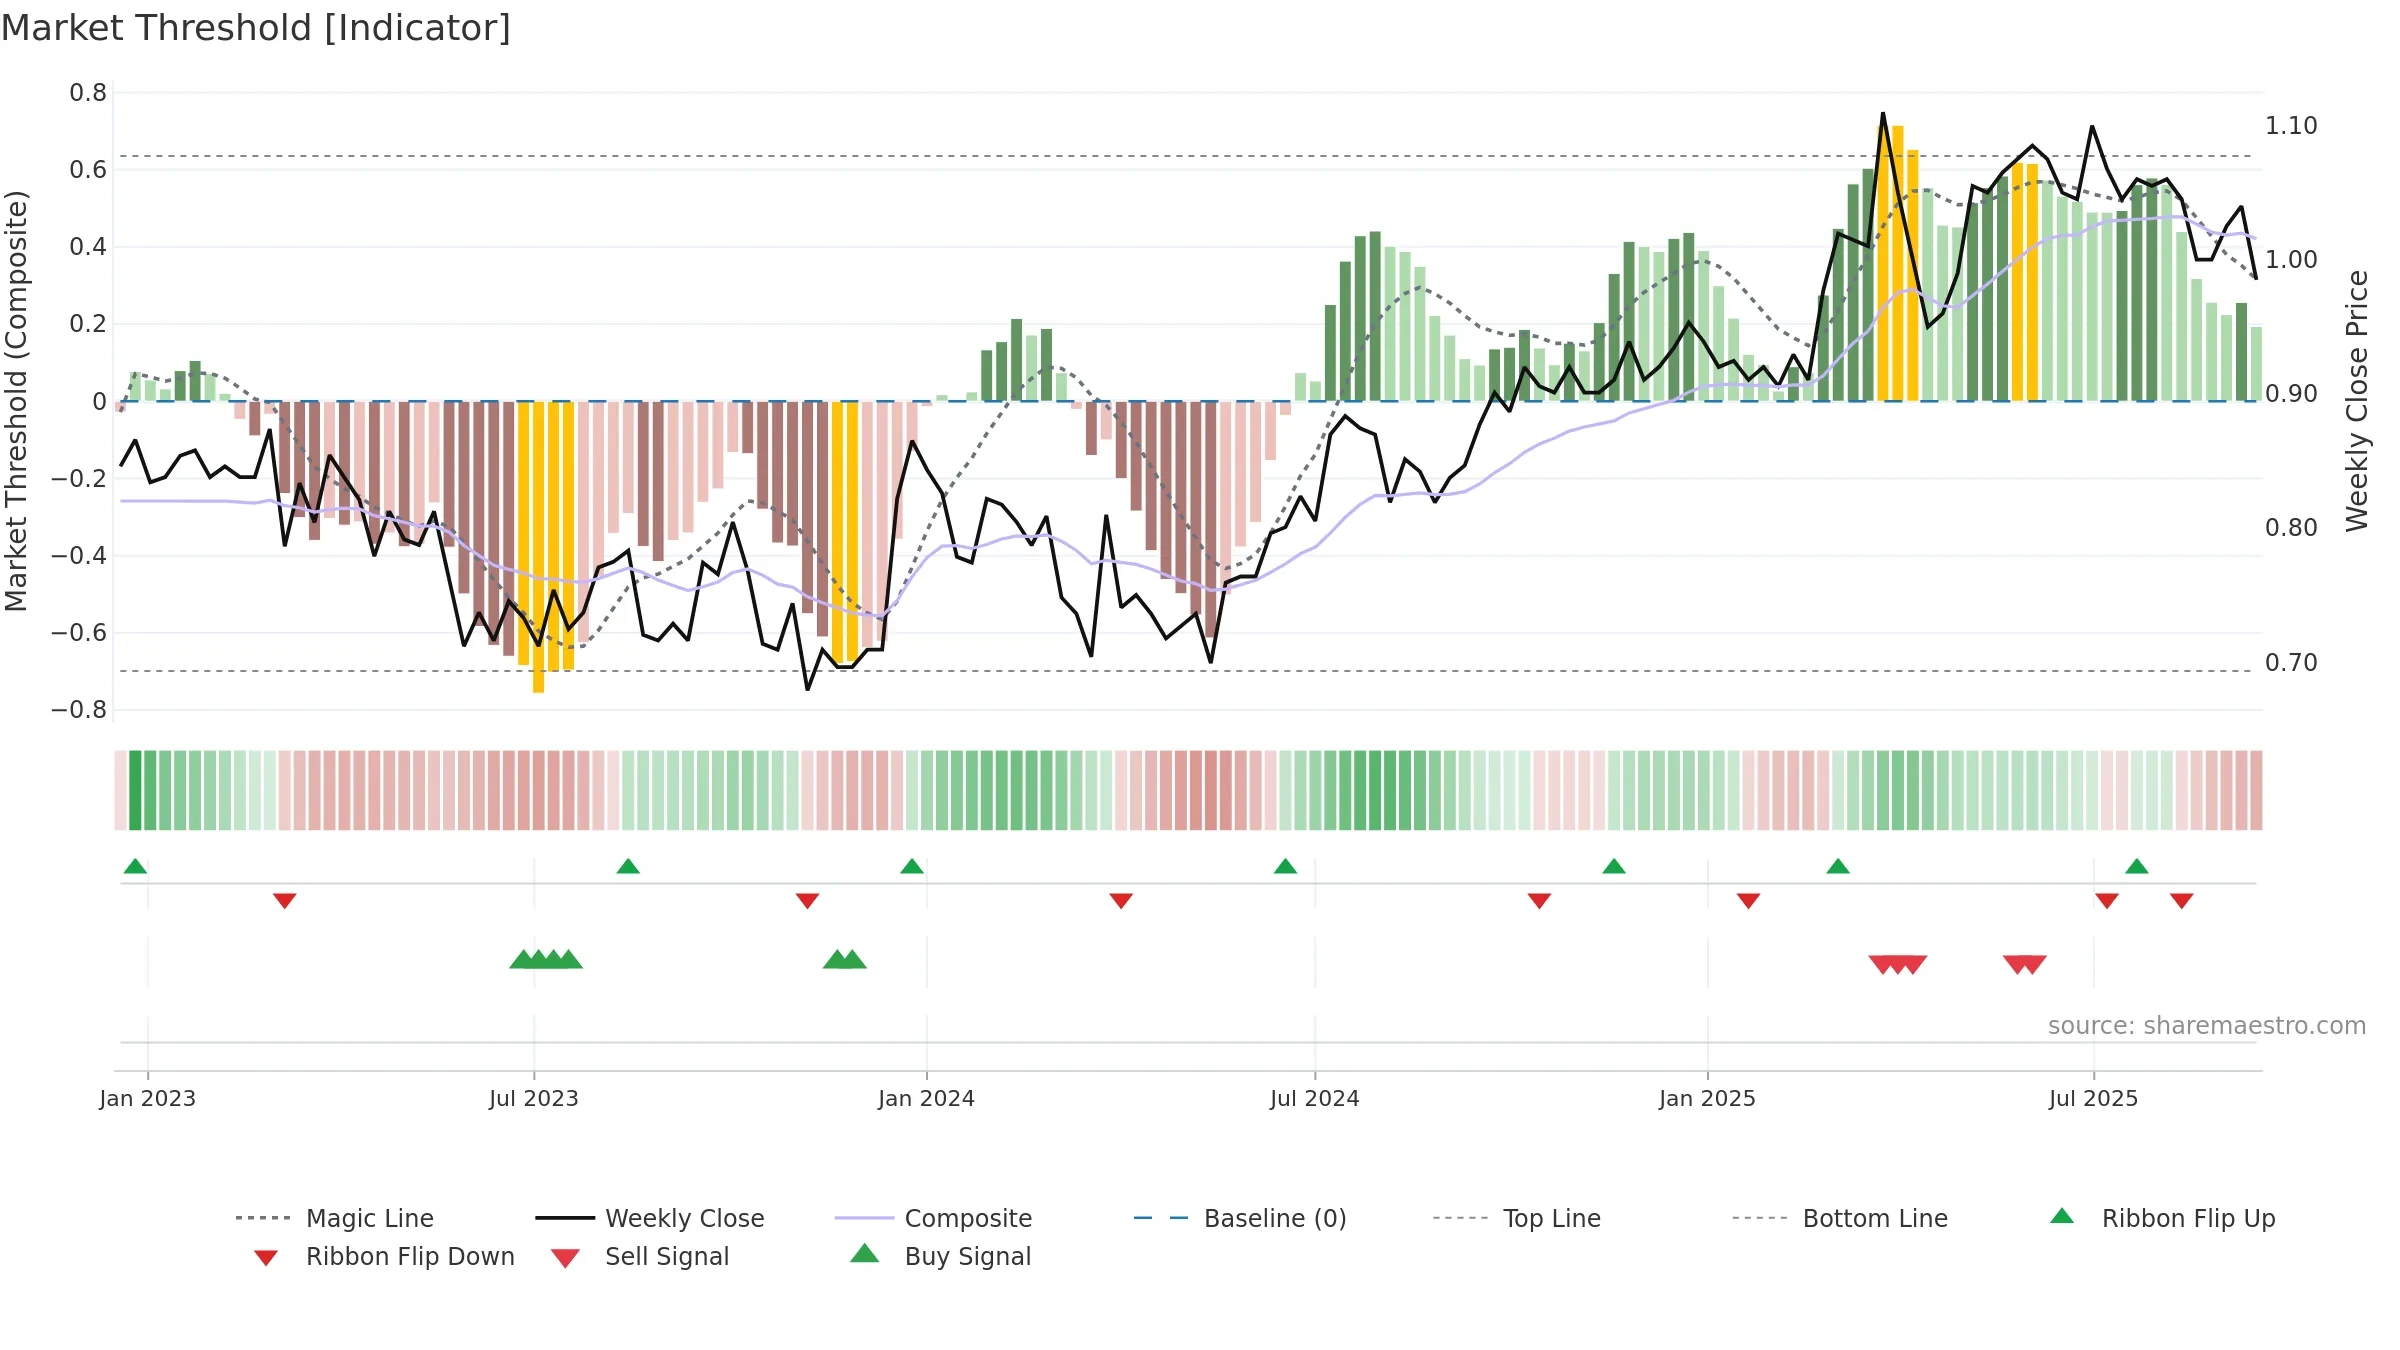This screenshot has height=1350, width=2400.
Task: Toggle the Weekly Close legend entry
Action: tap(649, 1218)
